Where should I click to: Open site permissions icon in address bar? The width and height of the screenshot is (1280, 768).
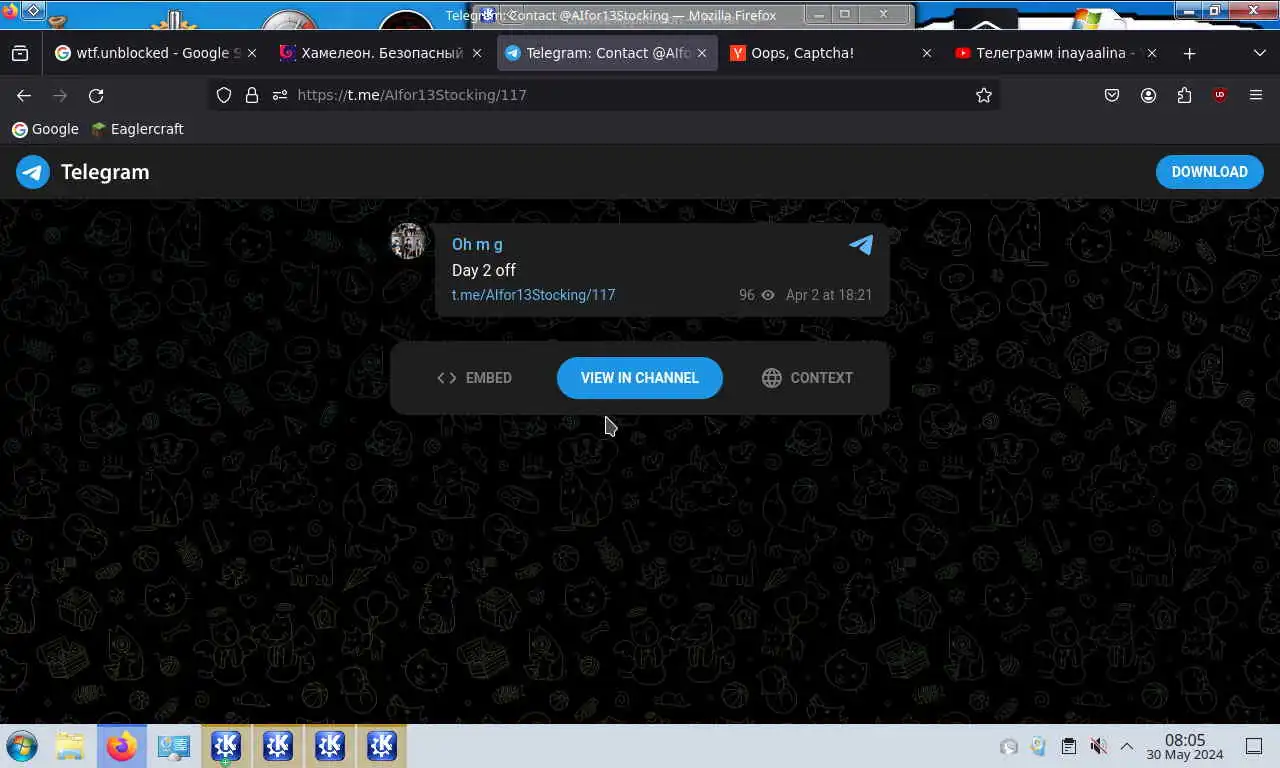click(x=280, y=95)
